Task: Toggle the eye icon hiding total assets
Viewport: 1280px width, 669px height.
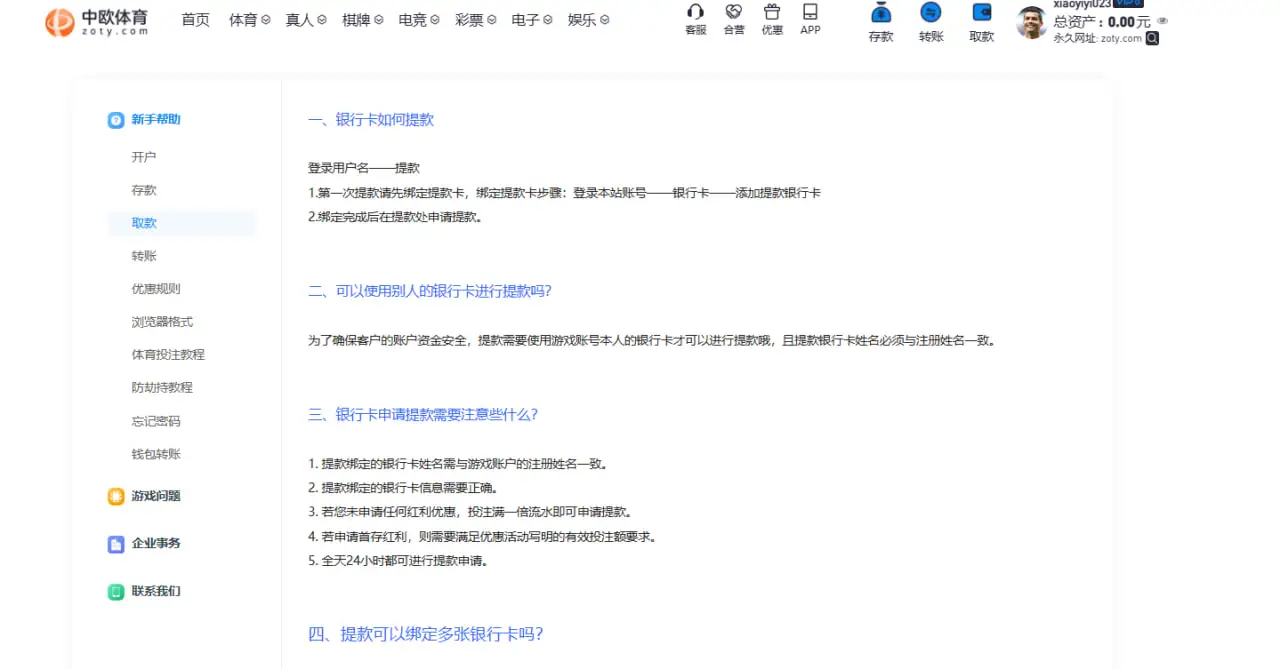Action: click(1161, 20)
